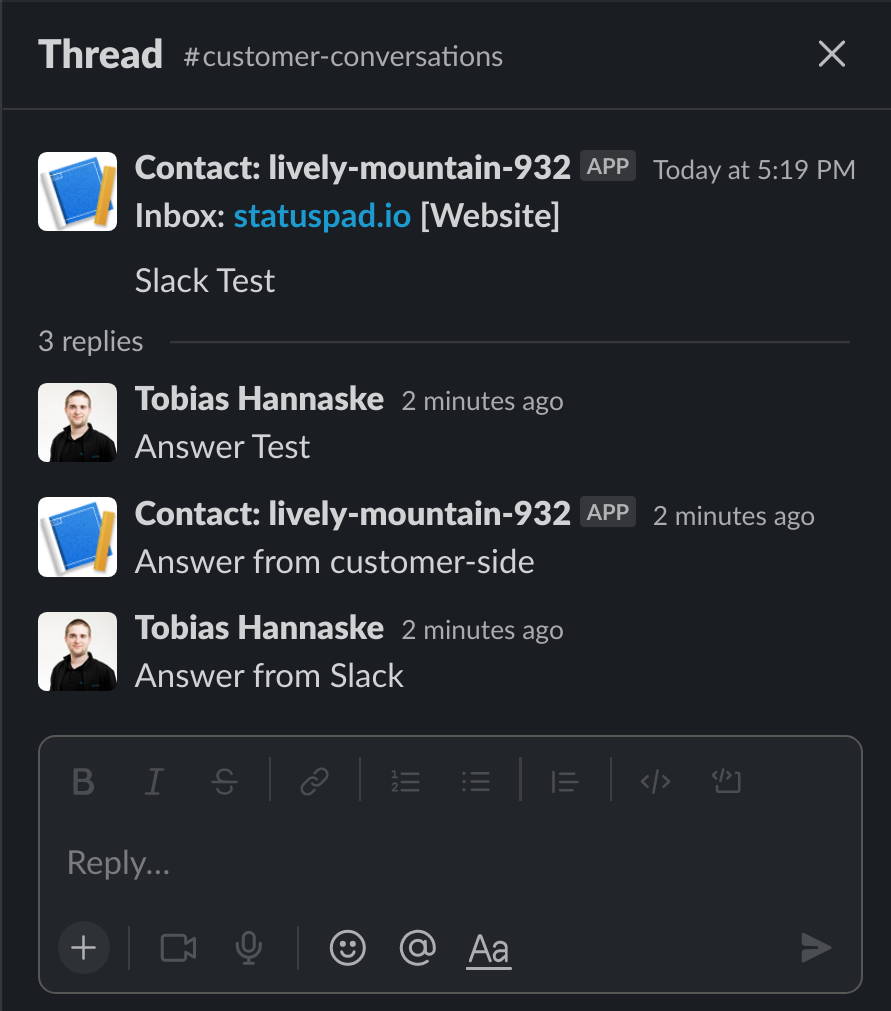The width and height of the screenshot is (891, 1011).
Task: Toggle the Aa formatting toolbar
Action: 488,948
